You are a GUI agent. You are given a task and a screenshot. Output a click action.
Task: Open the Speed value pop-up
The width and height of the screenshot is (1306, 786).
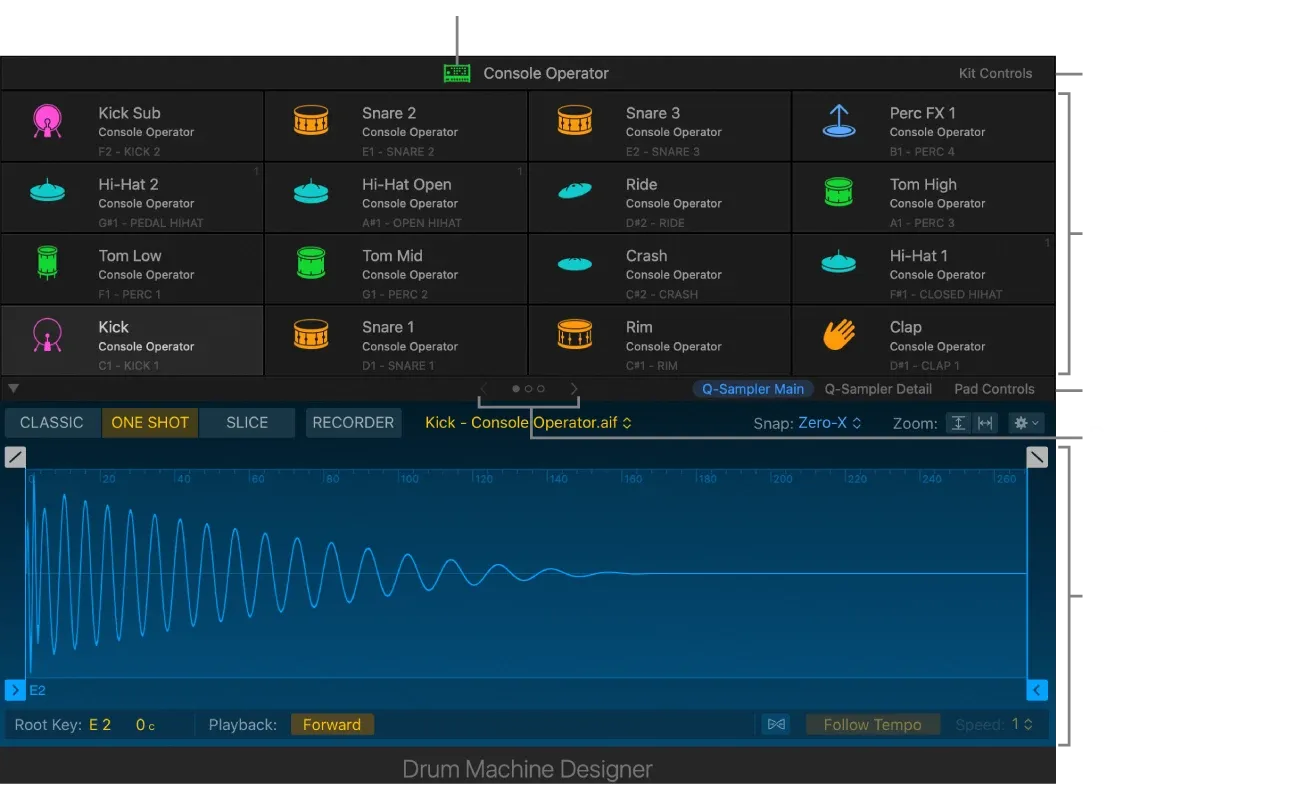tap(1021, 724)
